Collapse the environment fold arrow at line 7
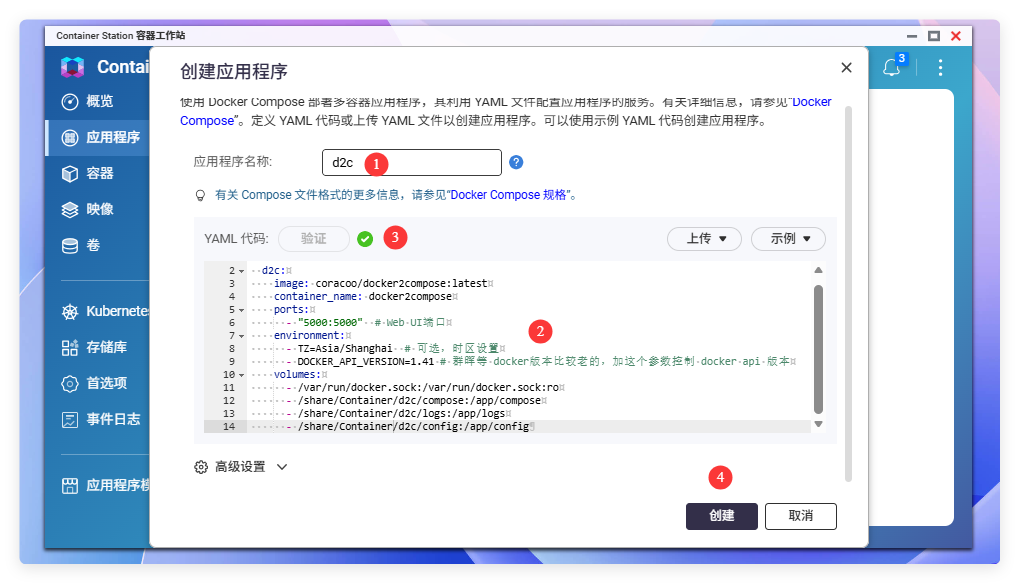This screenshot has width=1019, height=583. tap(242, 336)
